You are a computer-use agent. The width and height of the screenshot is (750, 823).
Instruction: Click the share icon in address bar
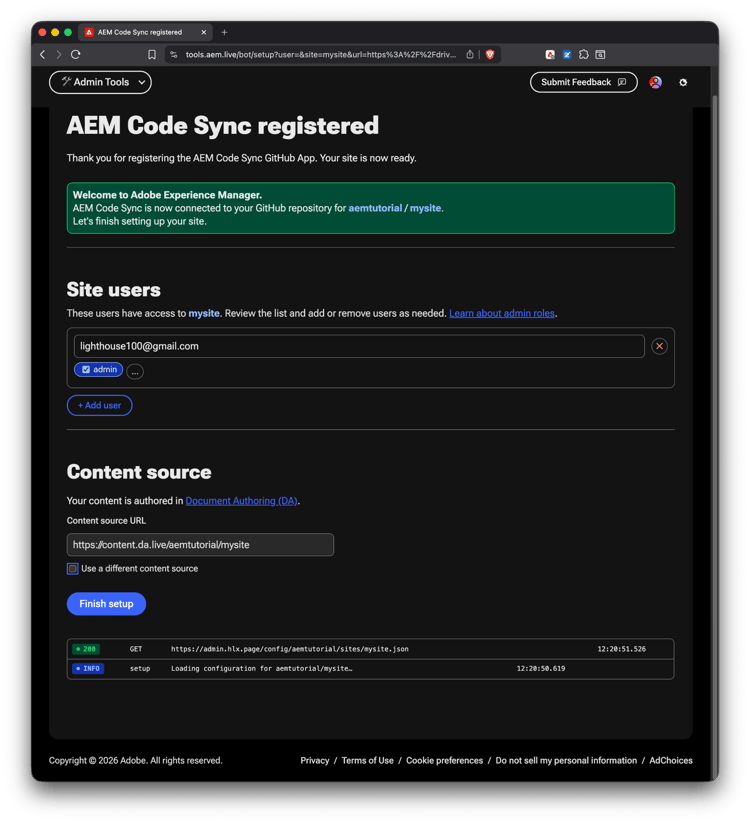tap(470, 55)
